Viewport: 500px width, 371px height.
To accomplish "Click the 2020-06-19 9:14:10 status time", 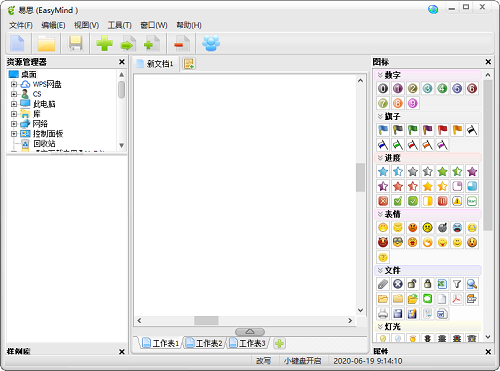I will click(x=368, y=361).
